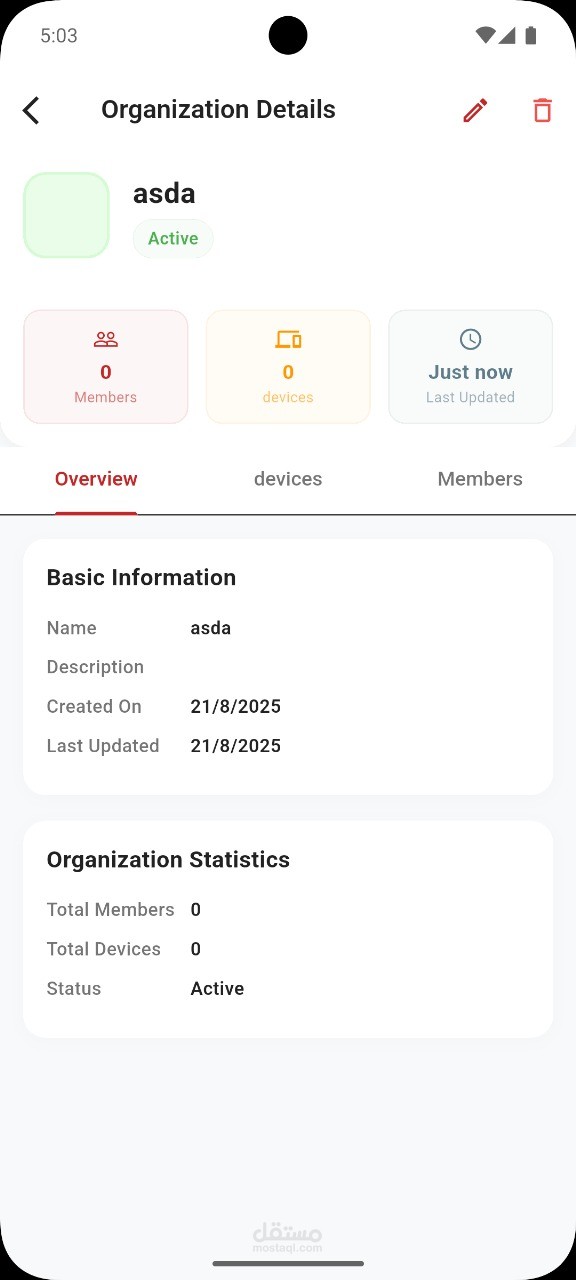Tap the battery icon in status bar
Viewport: 576px width, 1280px height.
click(531, 36)
